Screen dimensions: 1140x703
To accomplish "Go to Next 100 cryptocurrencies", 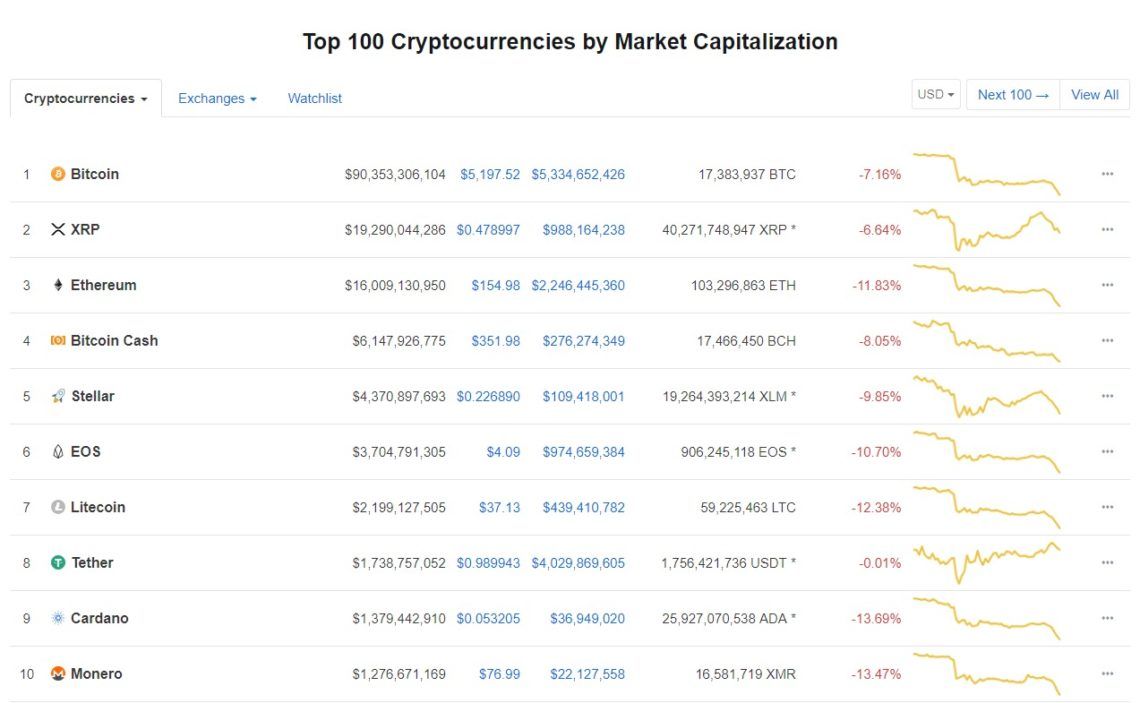I will coord(1013,95).
